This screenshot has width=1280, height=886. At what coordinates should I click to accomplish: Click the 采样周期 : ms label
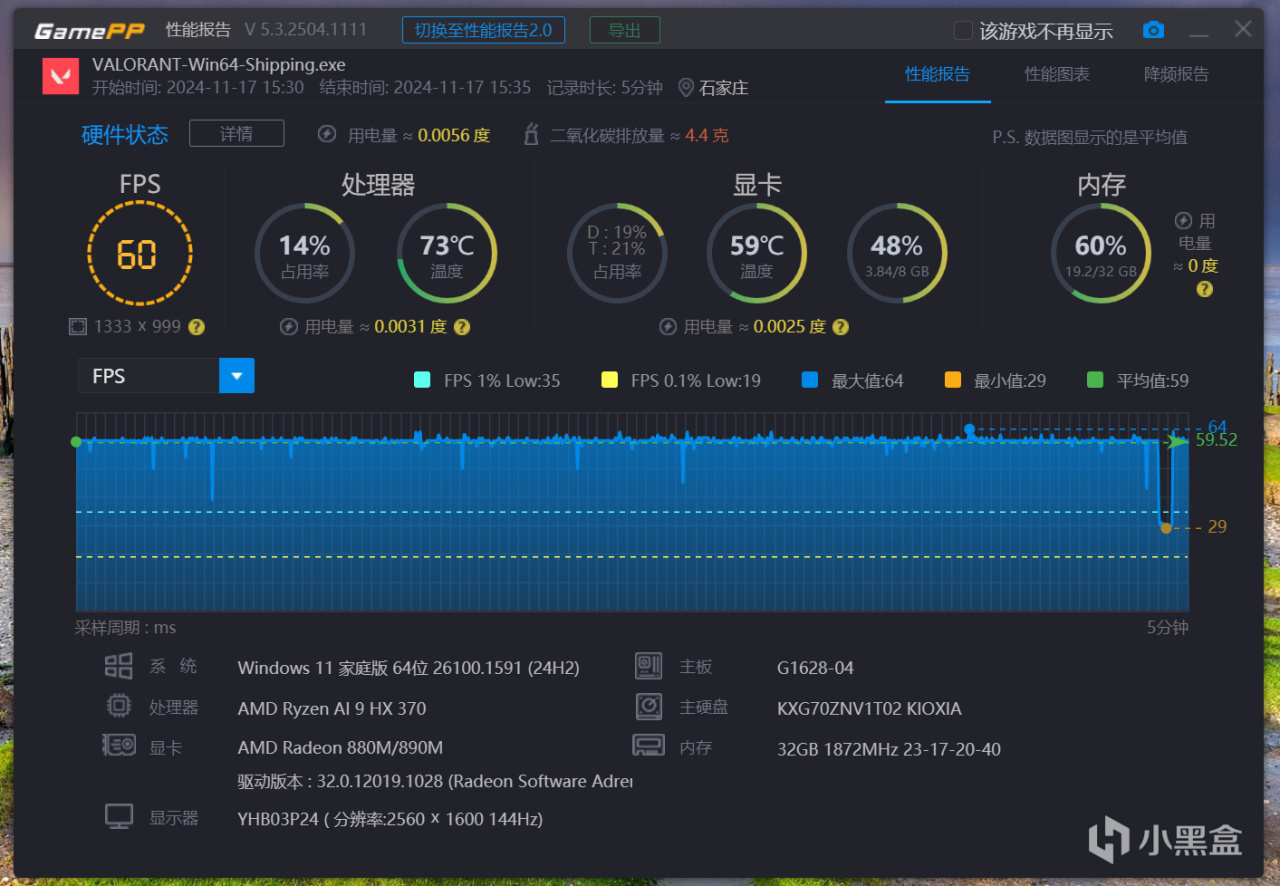click(125, 628)
